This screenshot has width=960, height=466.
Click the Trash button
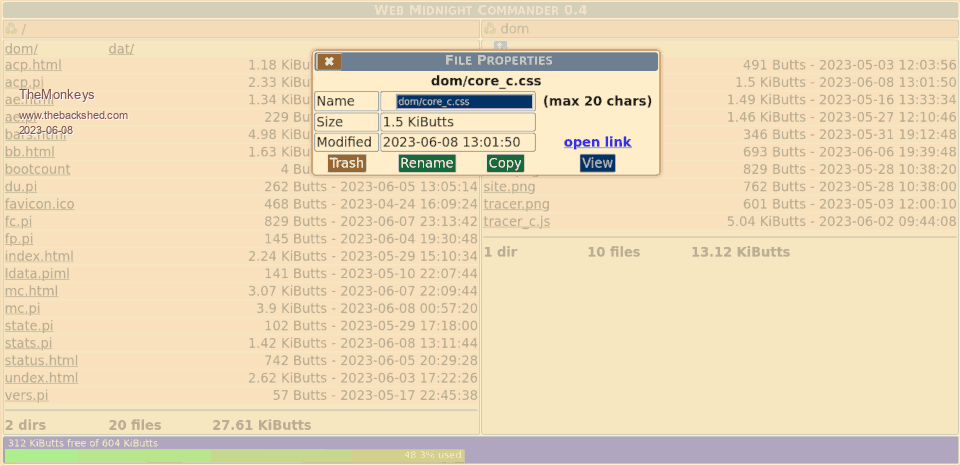[x=346, y=163]
